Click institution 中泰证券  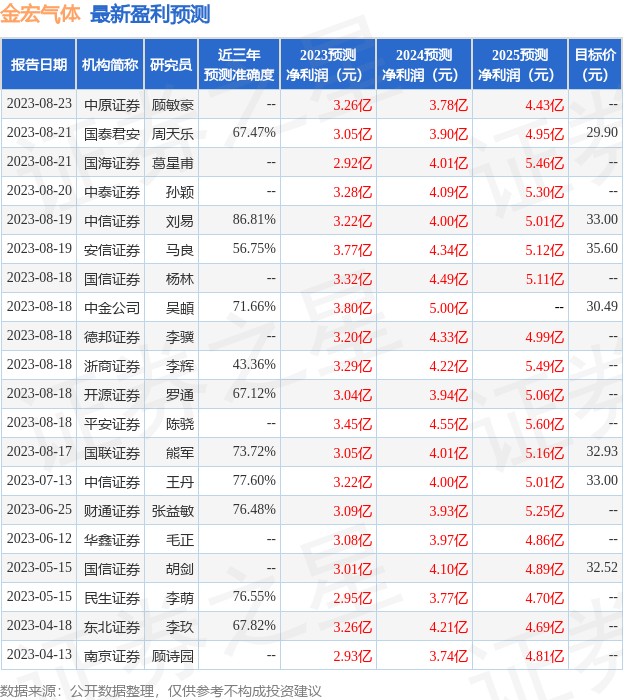click(x=112, y=192)
